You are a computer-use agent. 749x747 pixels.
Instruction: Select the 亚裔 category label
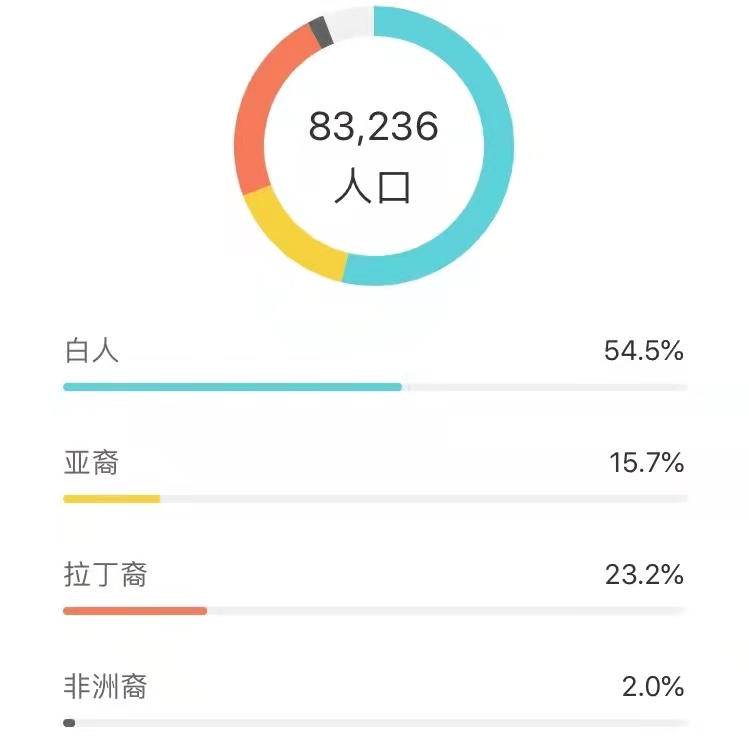[x=91, y=463]
